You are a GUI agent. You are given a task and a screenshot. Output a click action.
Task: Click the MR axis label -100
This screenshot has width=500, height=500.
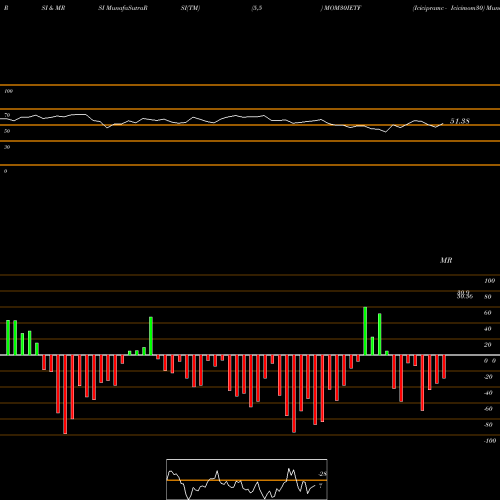pos(490,441)
